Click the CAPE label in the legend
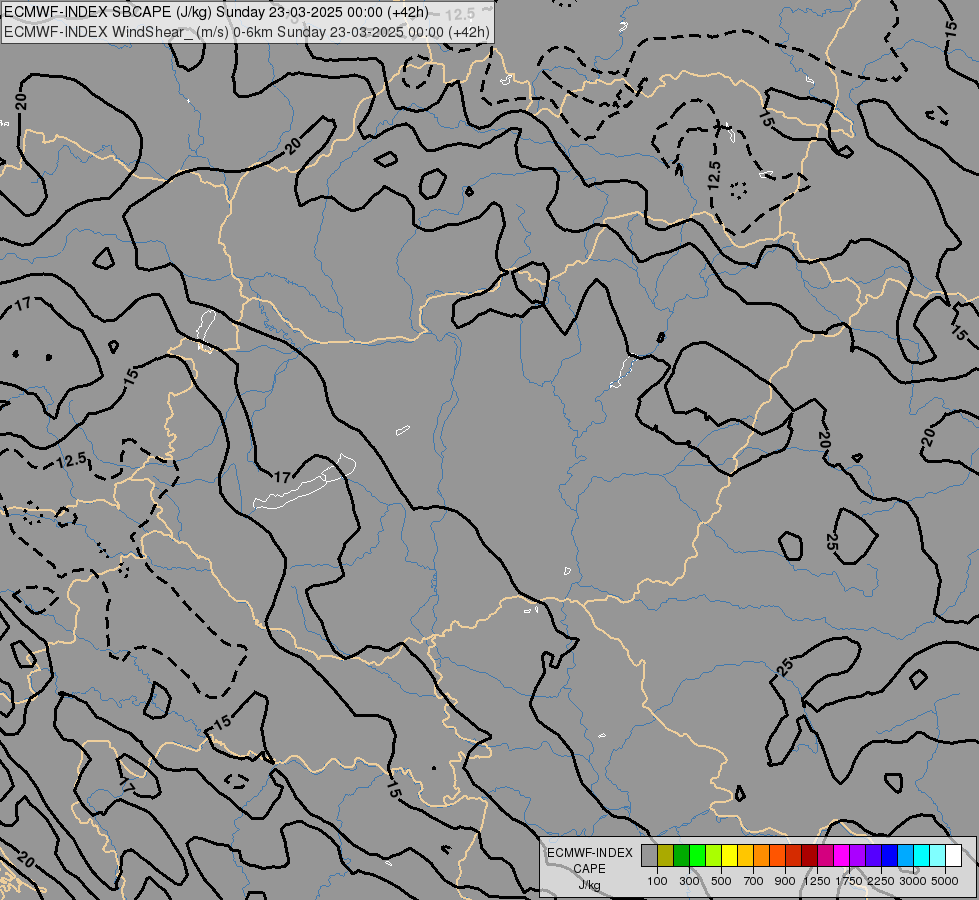979x900 pixels. click(590, 868)
